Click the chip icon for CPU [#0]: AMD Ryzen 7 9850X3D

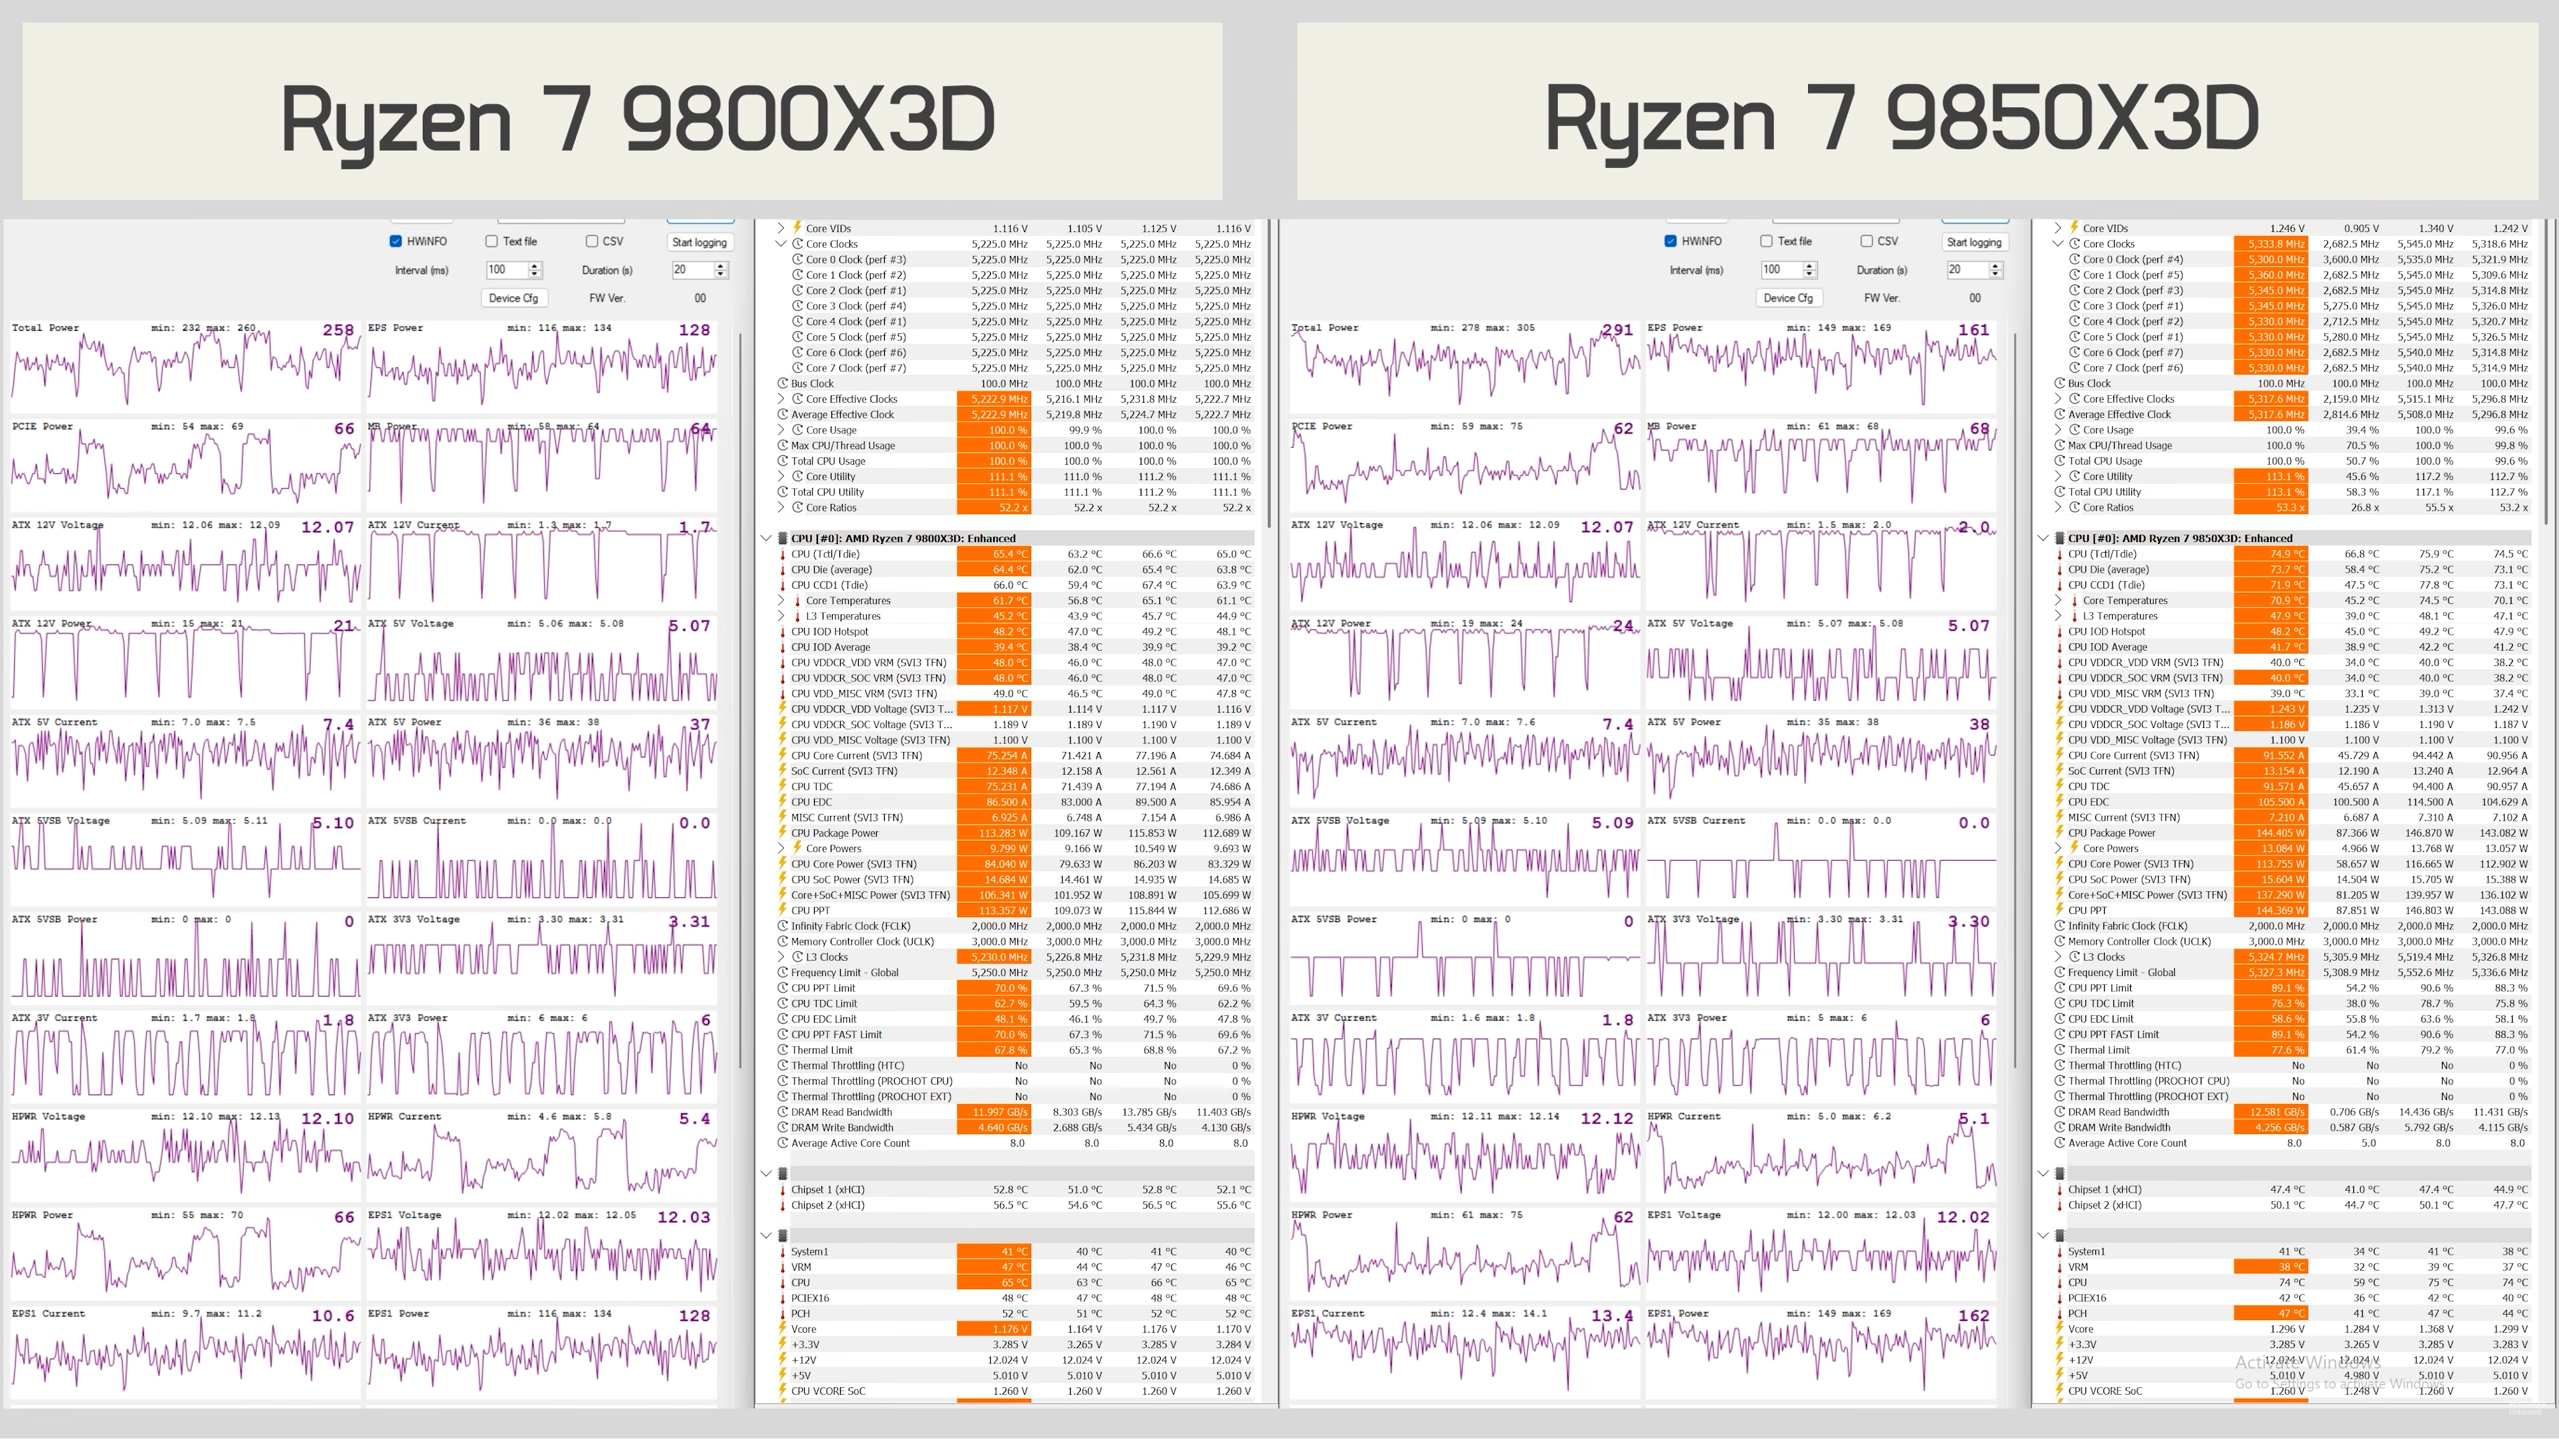2060,538
